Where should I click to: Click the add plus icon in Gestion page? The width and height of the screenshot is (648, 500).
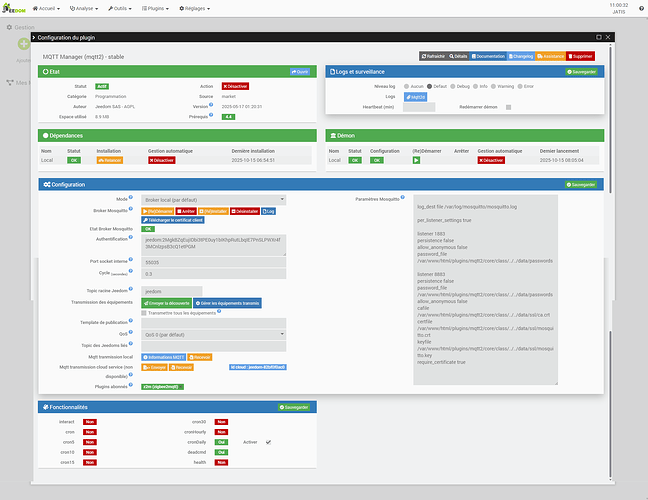pyautogui.click(x=24, y=43)
